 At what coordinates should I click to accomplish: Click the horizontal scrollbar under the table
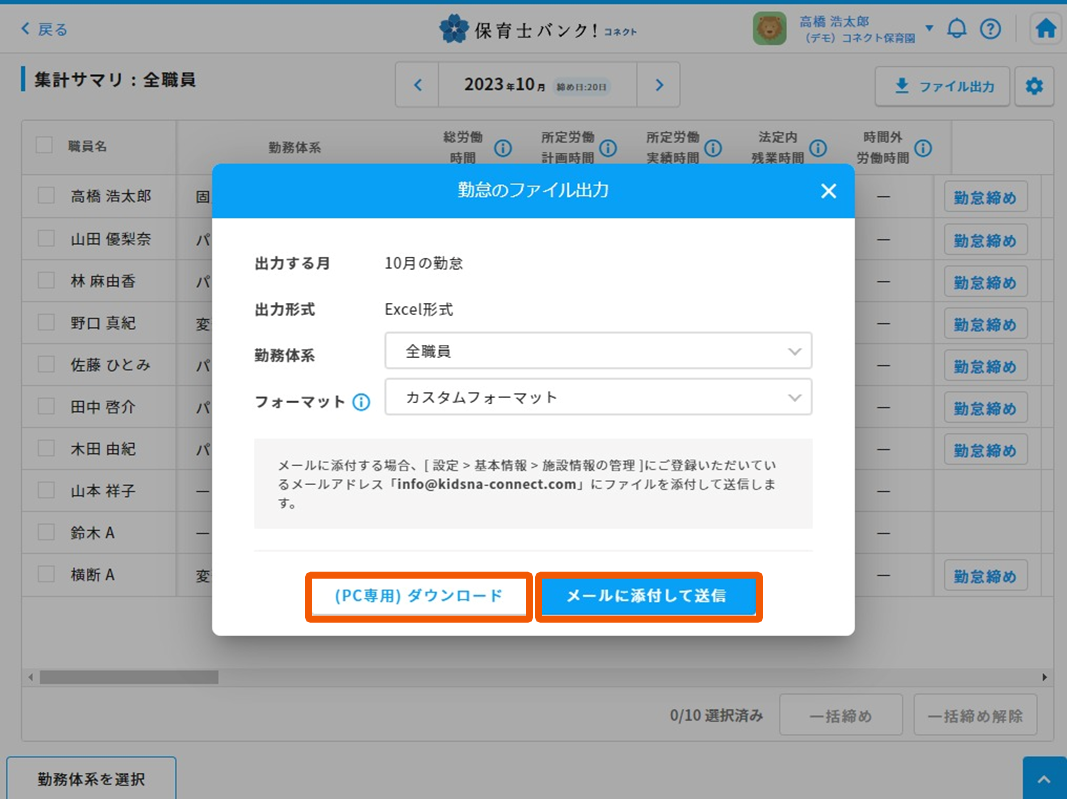click(129, 677)
